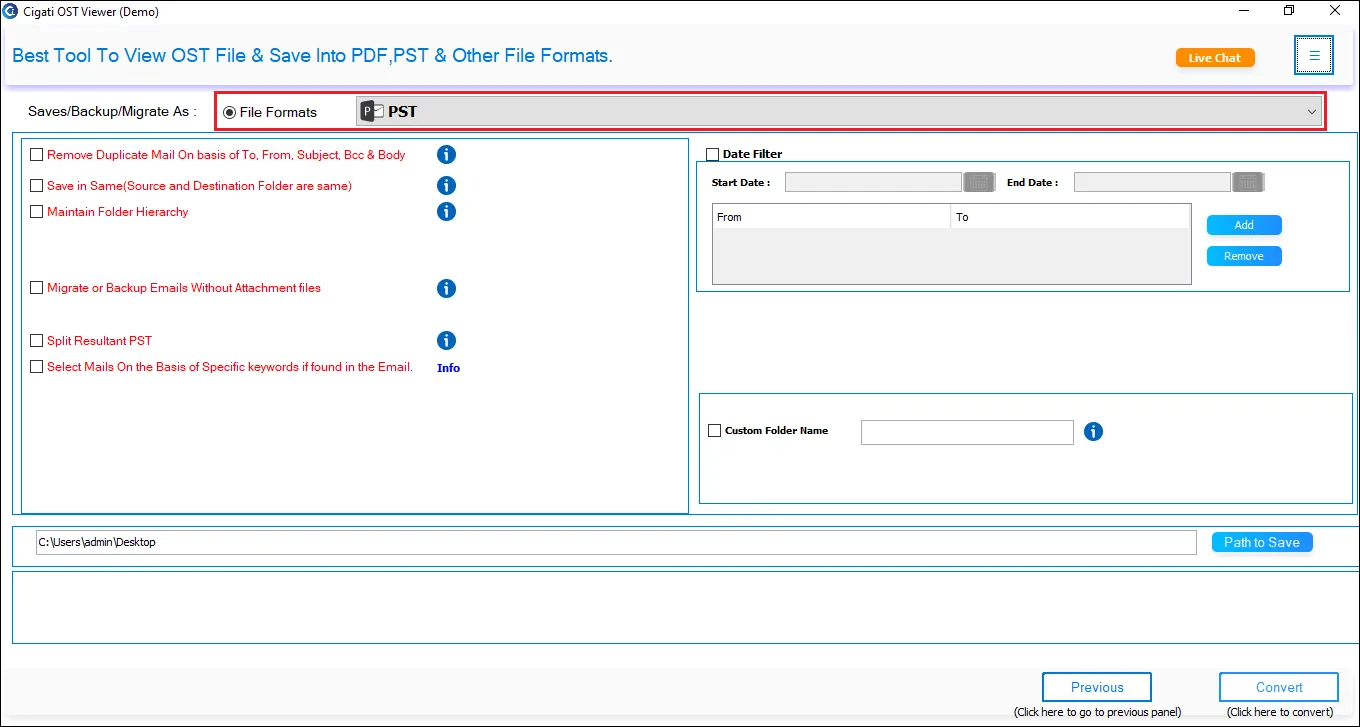The image size is (1360, 727).
Task: Check Save in Same option
Action: pyautogui.click(x=37, y=186)
